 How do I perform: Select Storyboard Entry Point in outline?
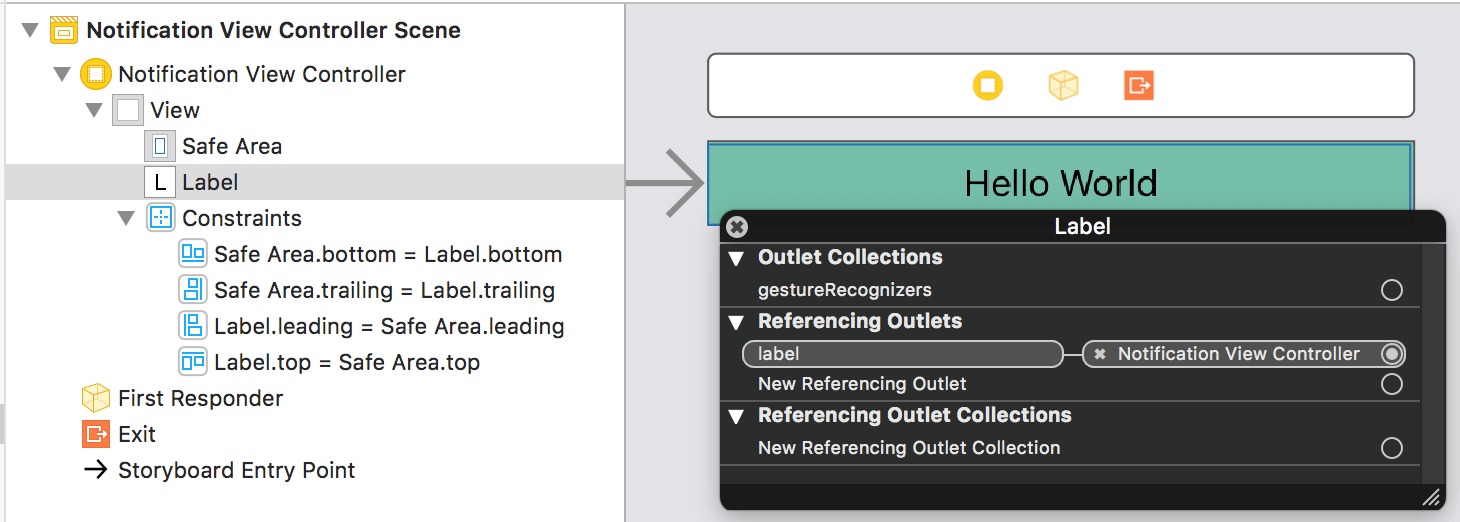click(x=236, y=470)
